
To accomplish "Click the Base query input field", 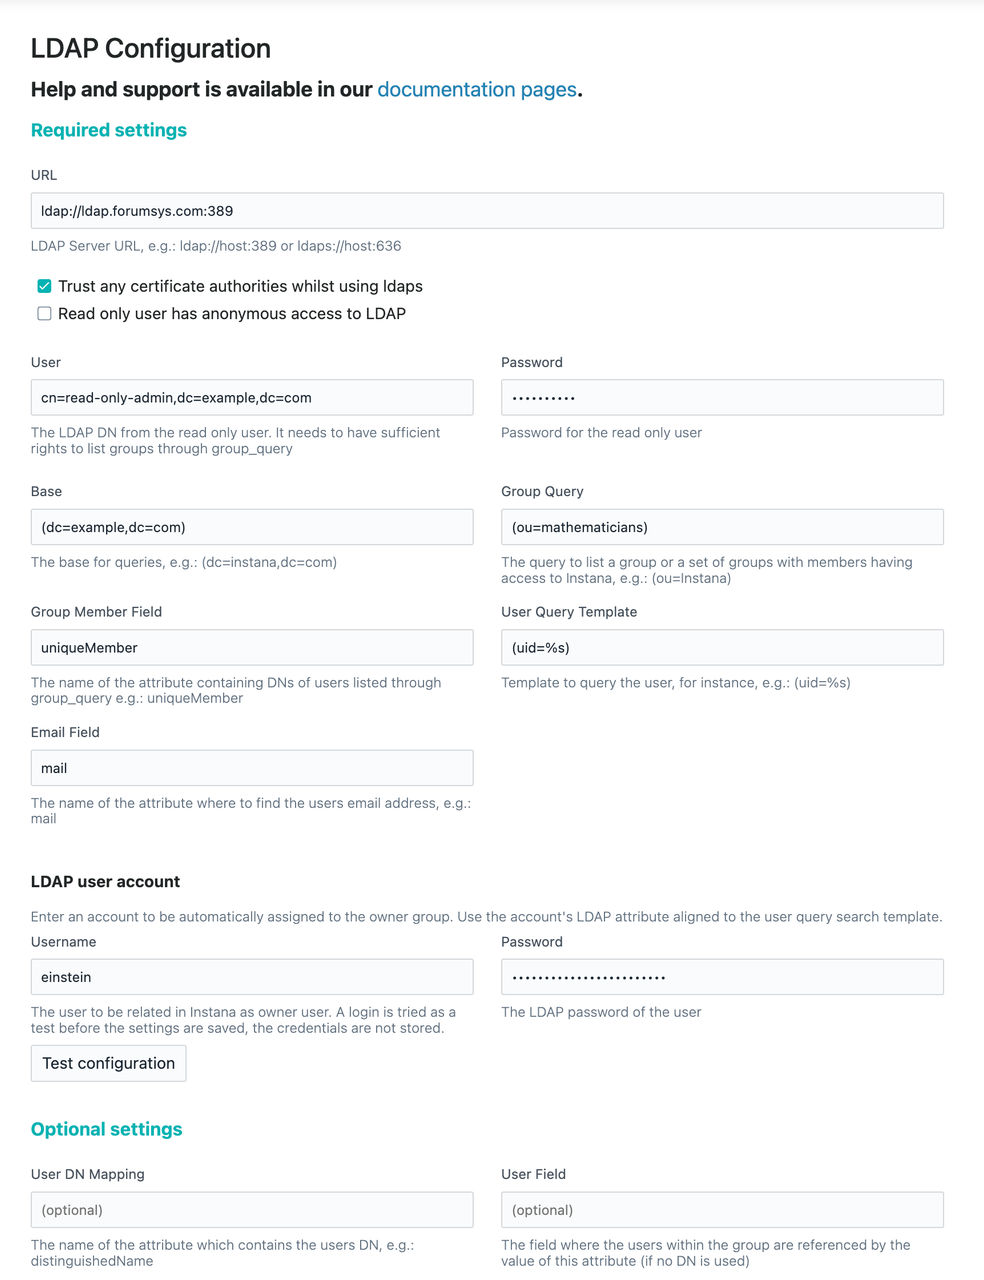I will pos(252,527).
